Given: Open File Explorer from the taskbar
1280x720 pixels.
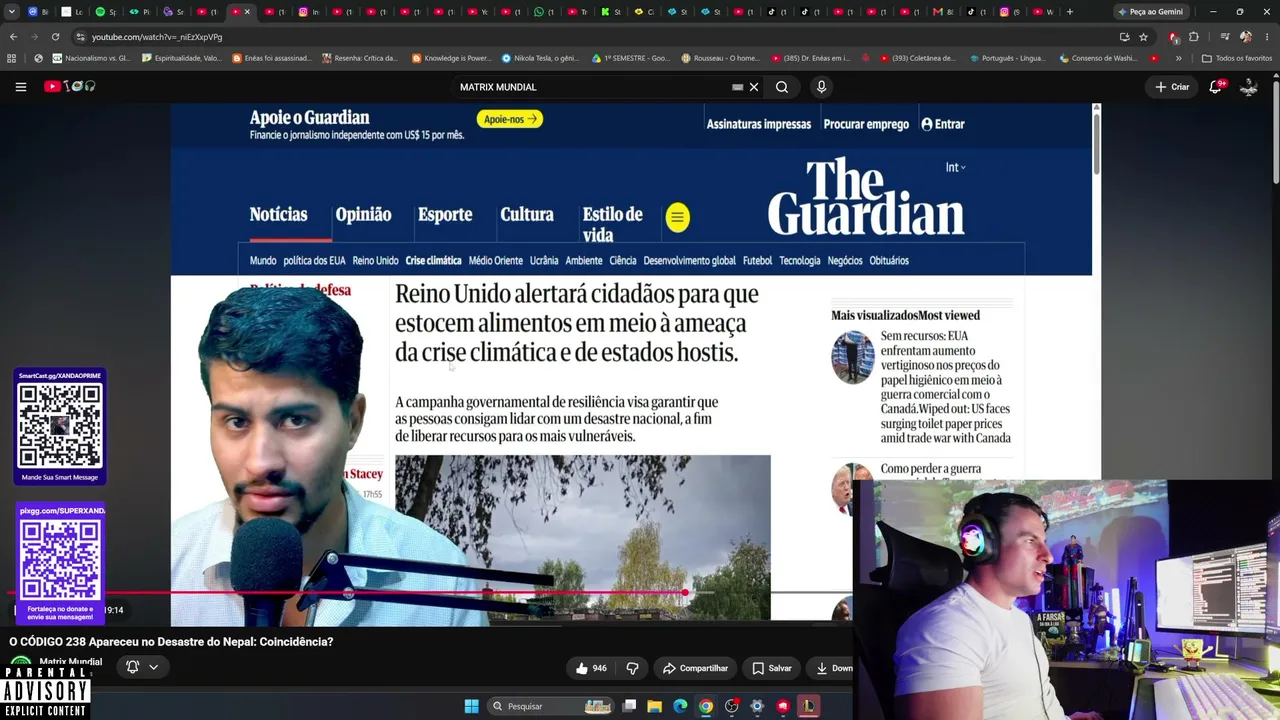Looking at the screenshot, I should point(654,706).
